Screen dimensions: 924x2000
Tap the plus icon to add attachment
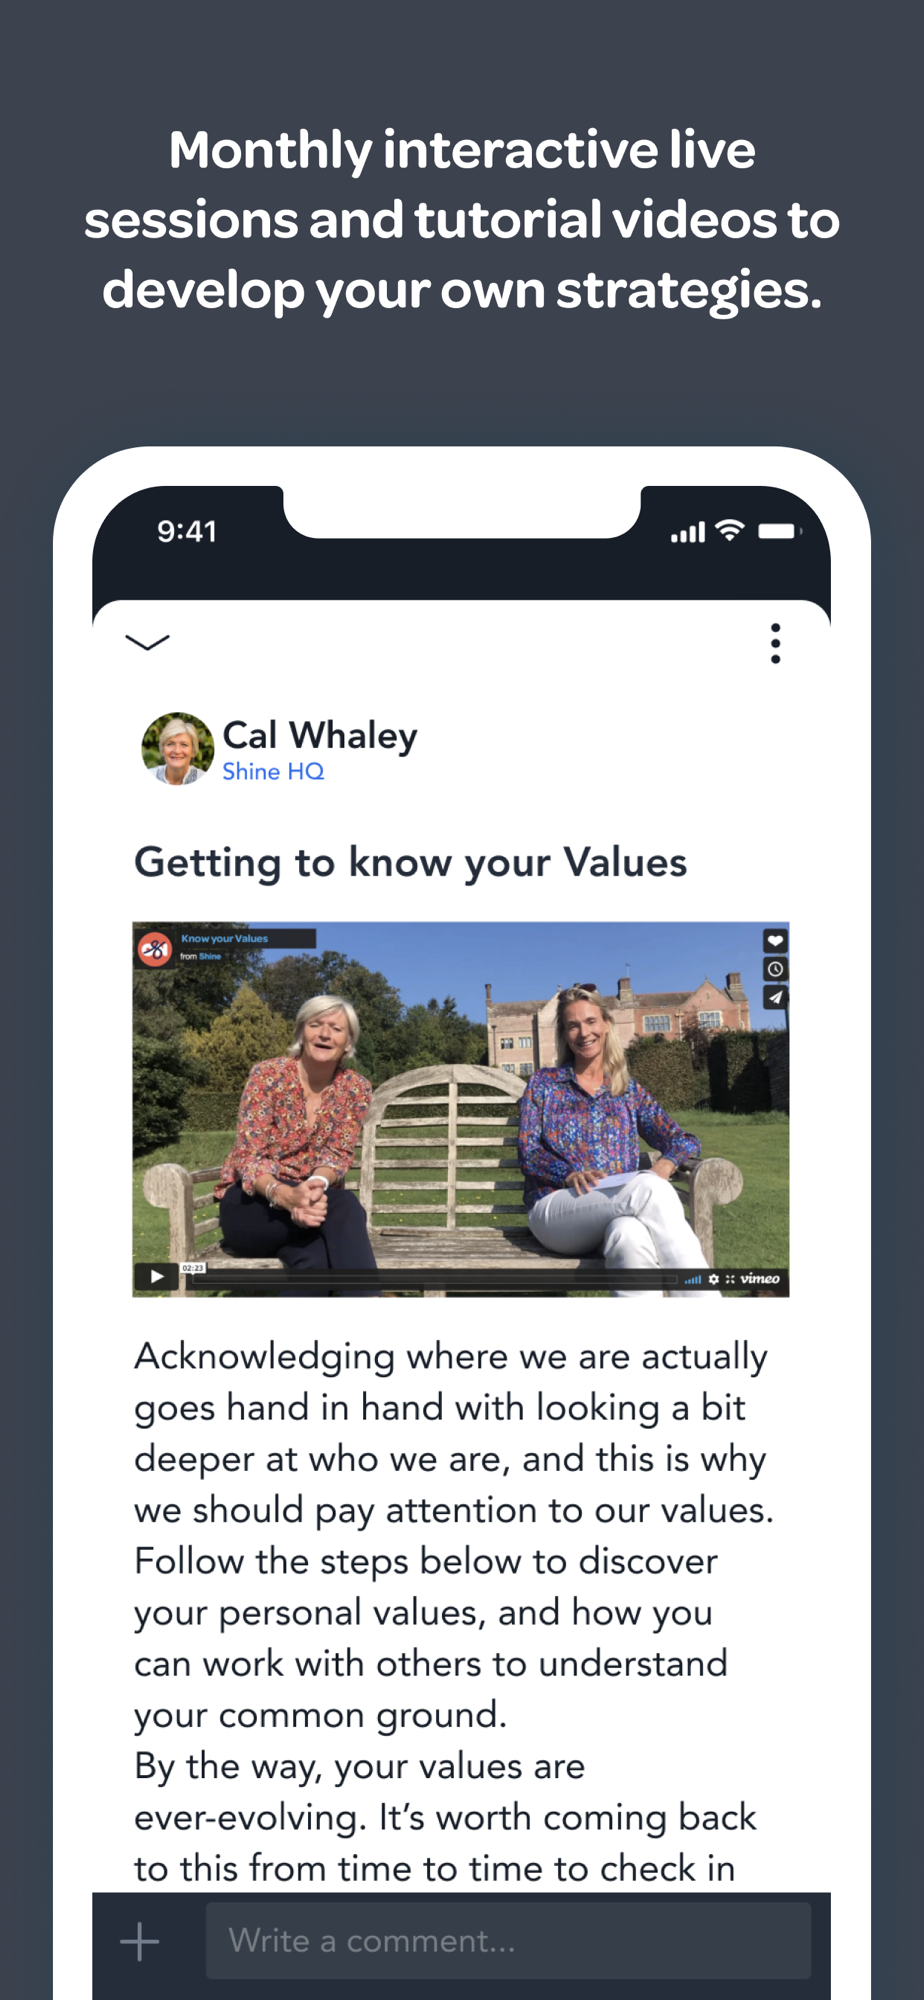[140, 1941]
